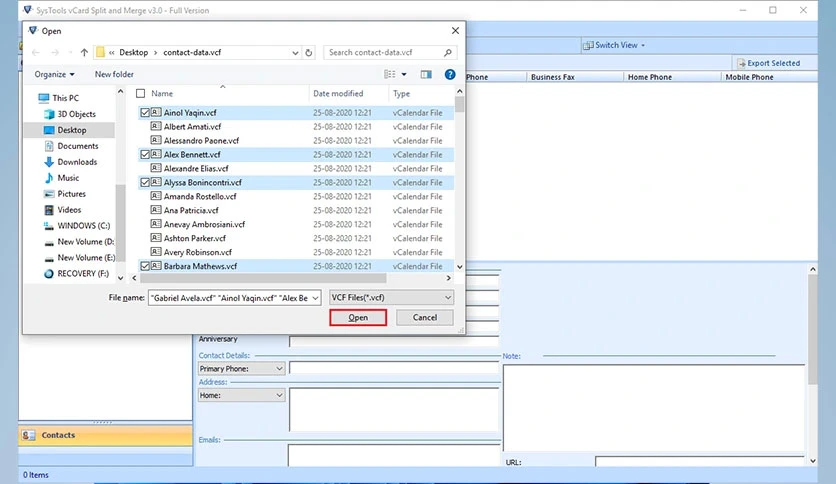Open the blue Help question icon
The height and width of the screenshot is (484, 836).
(x=450, y=74)
